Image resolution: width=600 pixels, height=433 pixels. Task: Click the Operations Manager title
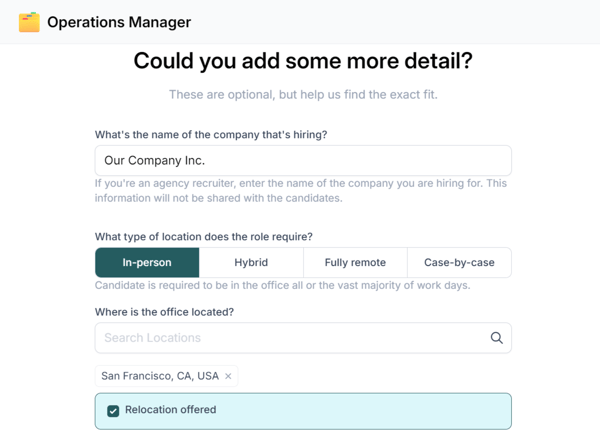tap(119, 22)
